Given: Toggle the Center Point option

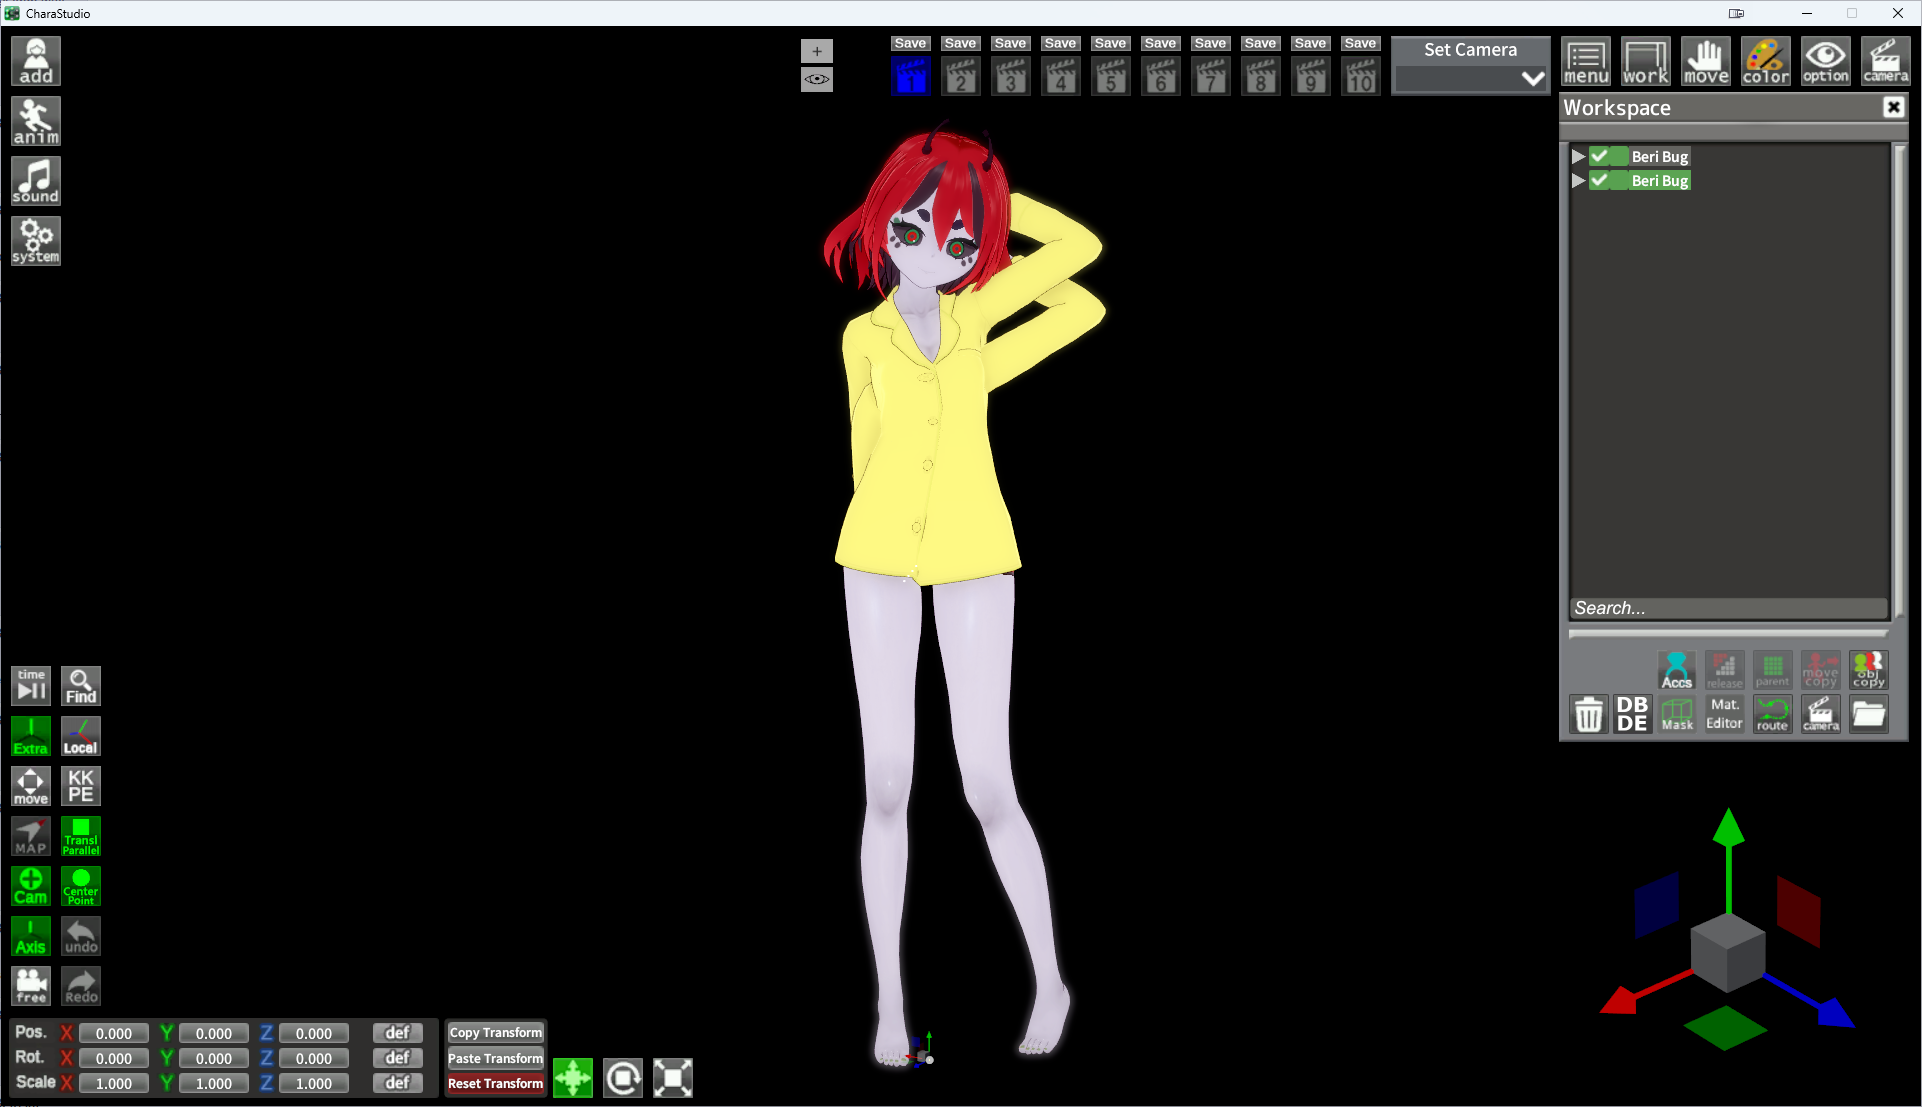Looking at the screenshot, I should [81, 886].
